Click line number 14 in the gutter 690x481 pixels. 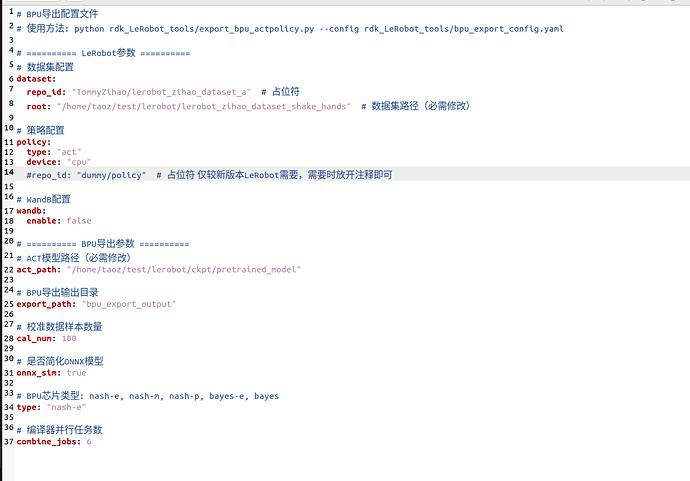click(9, 172)
